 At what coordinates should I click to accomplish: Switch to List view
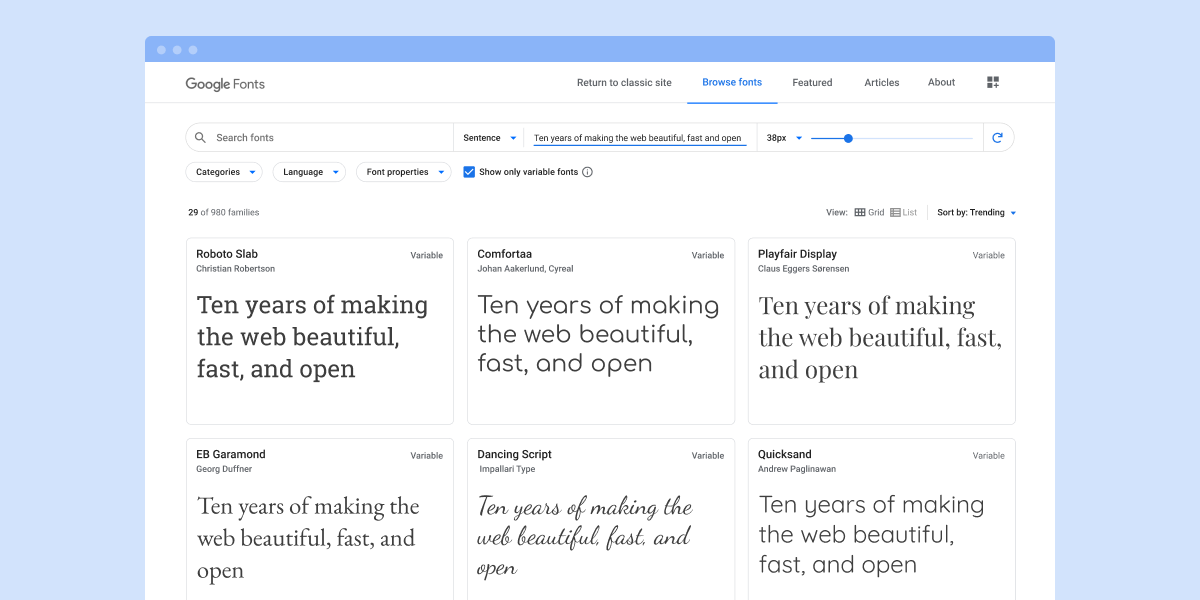coord(903,213)
